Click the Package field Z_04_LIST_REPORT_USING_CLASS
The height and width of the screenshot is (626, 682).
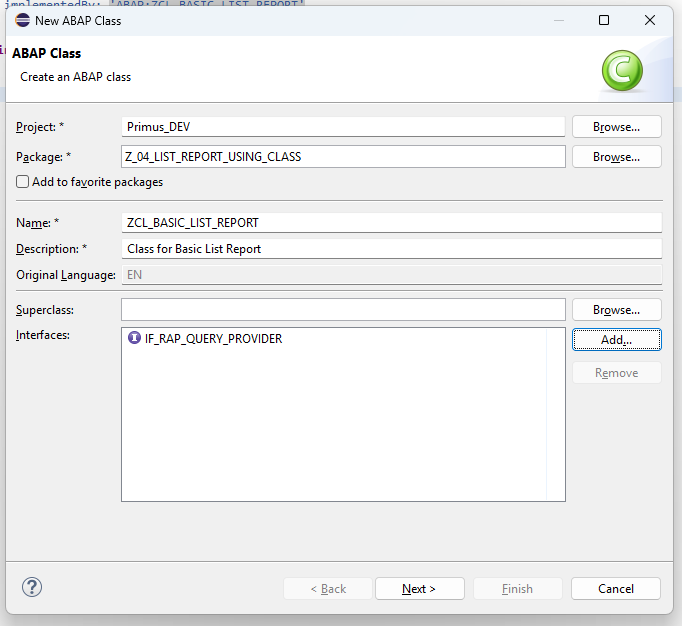point(343,157)
